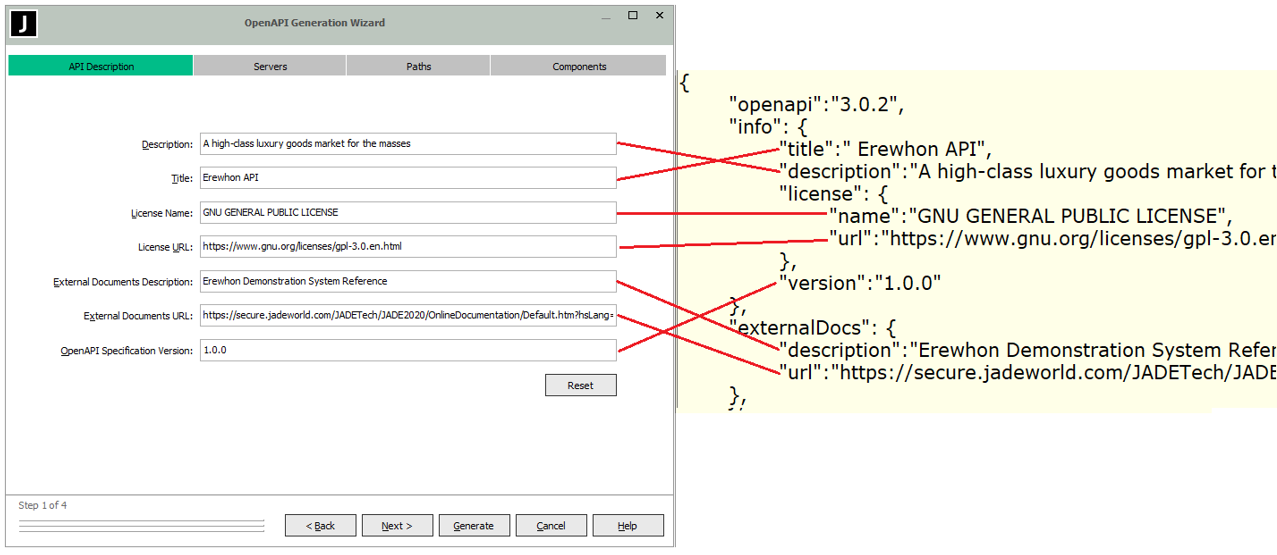This screenshot has height=555, width=1277.
Task: Click the JADE logo icon in title bar
Action: pyautogui.click(x=23, y=23)
